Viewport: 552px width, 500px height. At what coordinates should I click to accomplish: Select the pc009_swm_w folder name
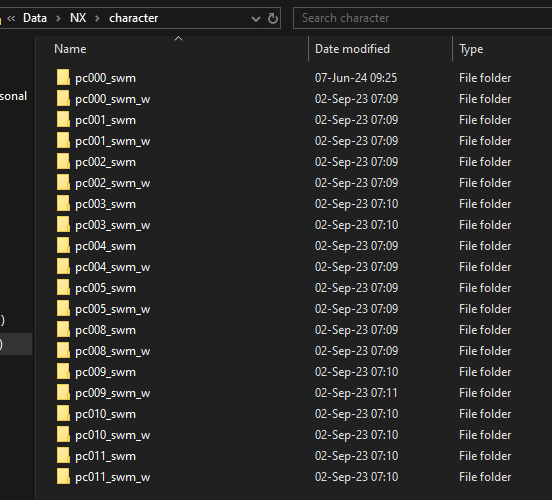tap(113, 393)
